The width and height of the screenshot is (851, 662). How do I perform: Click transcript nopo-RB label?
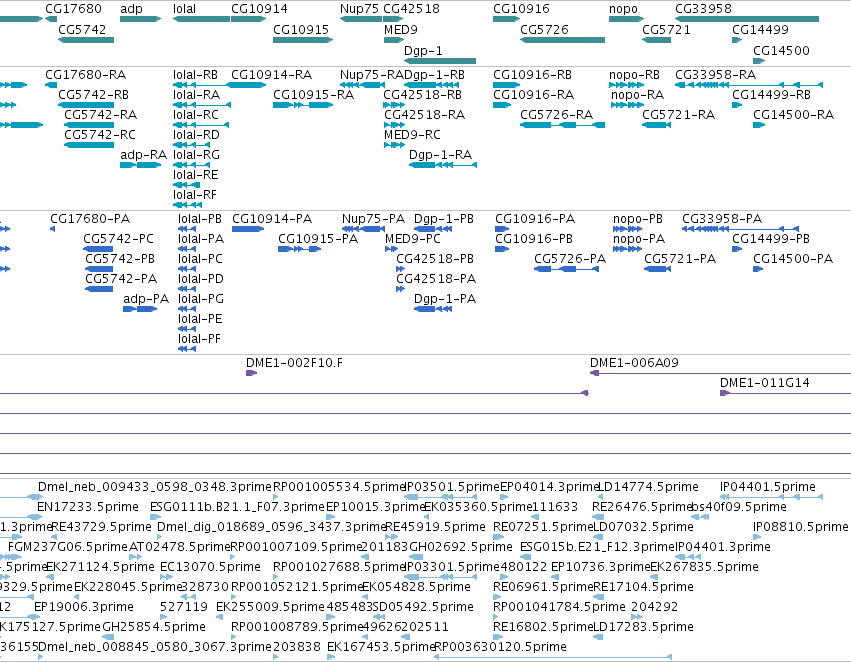(634, 74)
